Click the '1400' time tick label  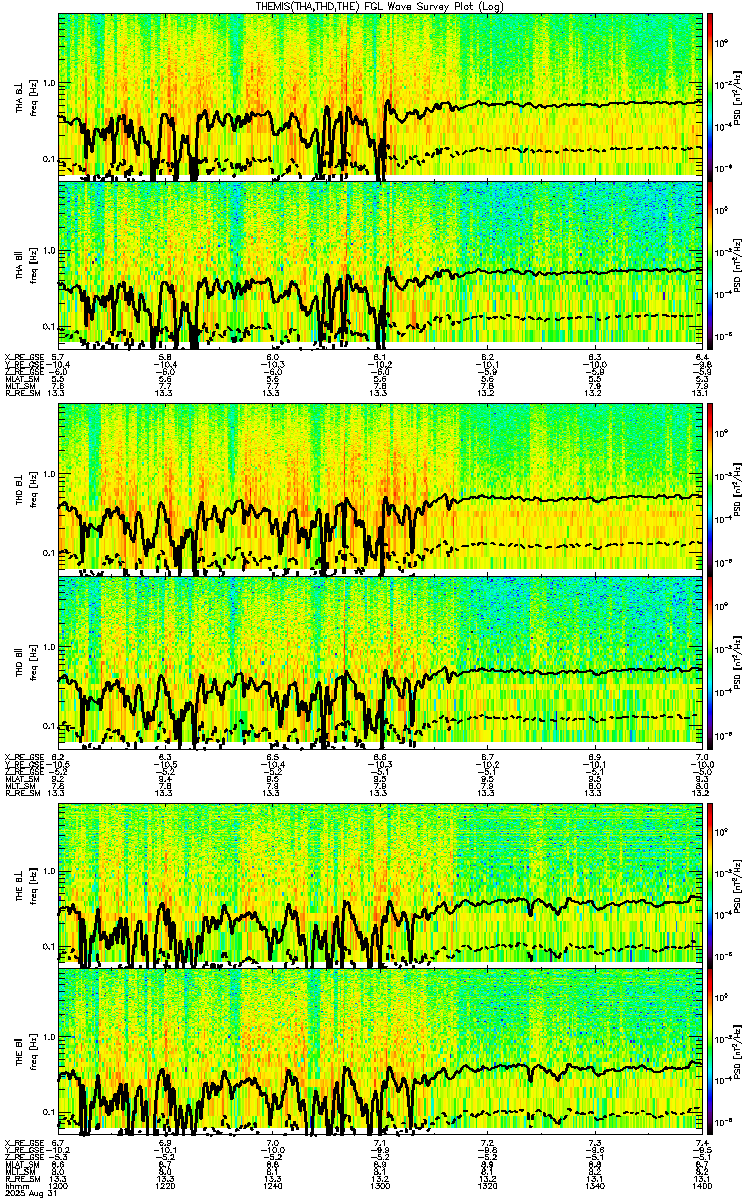[x=703, y=1187]
